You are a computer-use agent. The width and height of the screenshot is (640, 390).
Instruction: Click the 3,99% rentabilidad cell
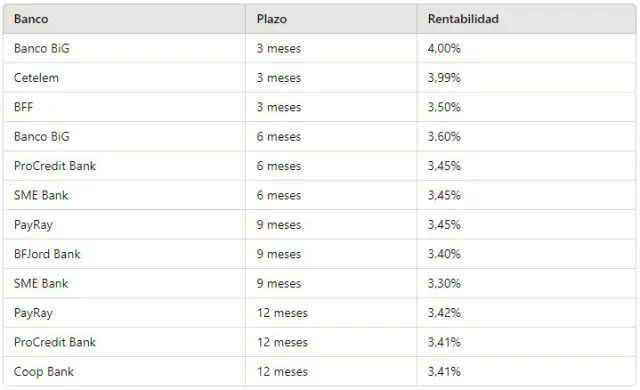[x=444, y=78]
